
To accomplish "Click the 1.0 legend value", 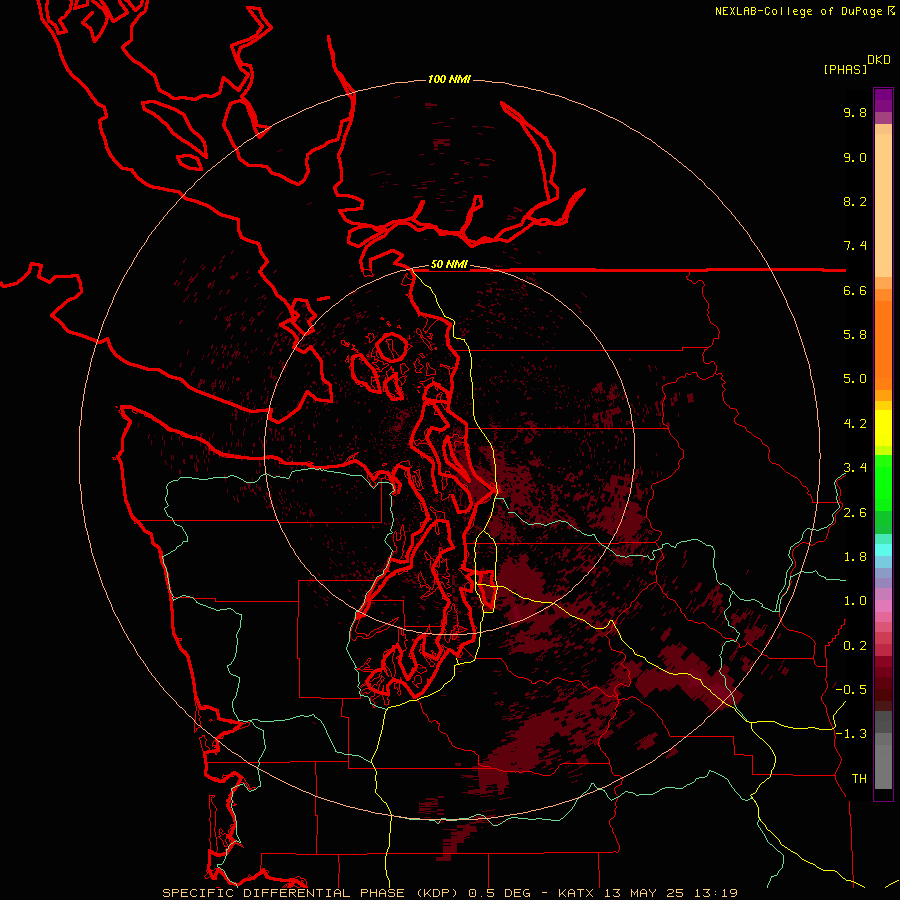I will coord(855,601).
